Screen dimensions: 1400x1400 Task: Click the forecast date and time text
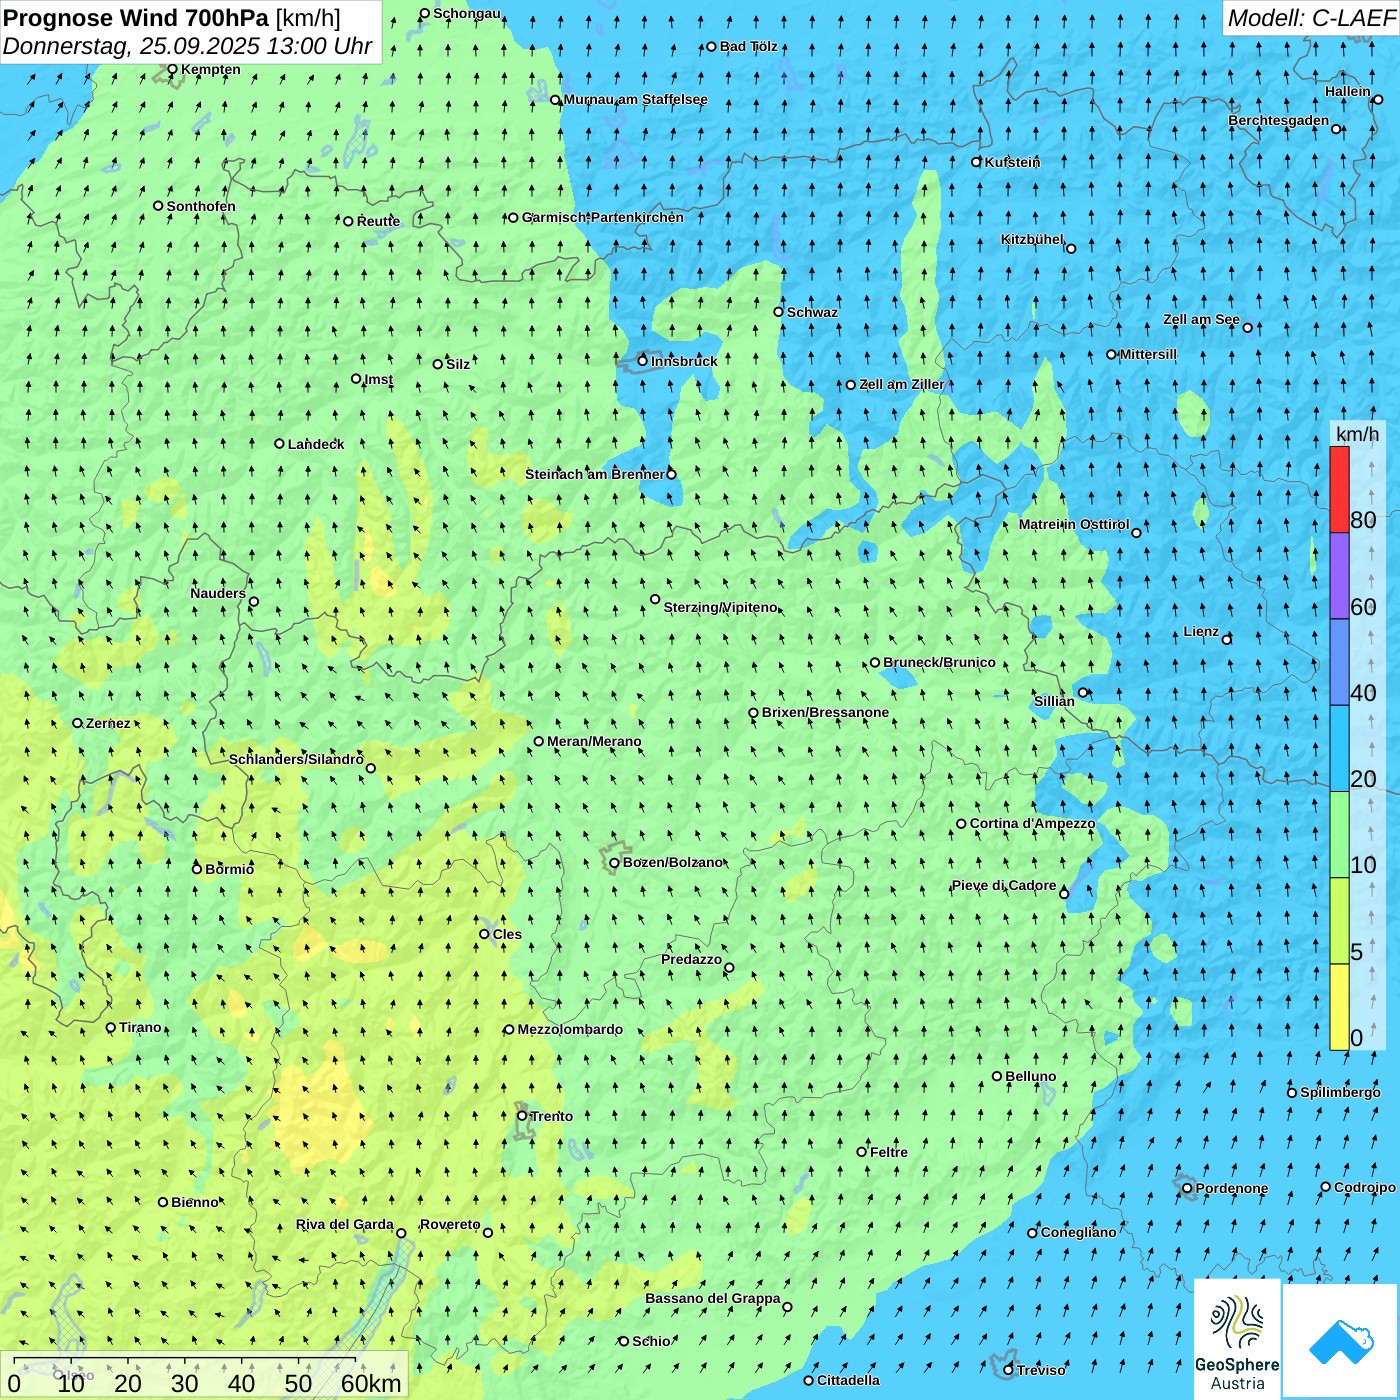click(x=187, y=46)
